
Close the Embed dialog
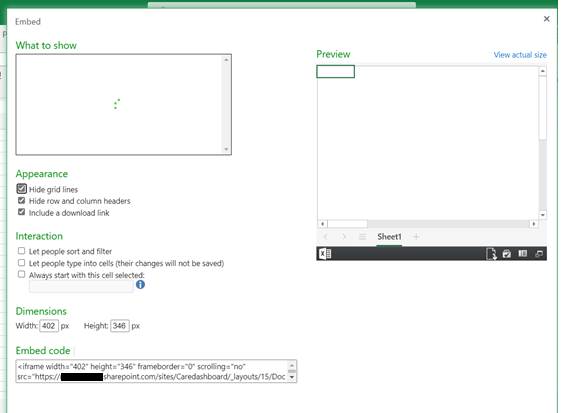546,19
